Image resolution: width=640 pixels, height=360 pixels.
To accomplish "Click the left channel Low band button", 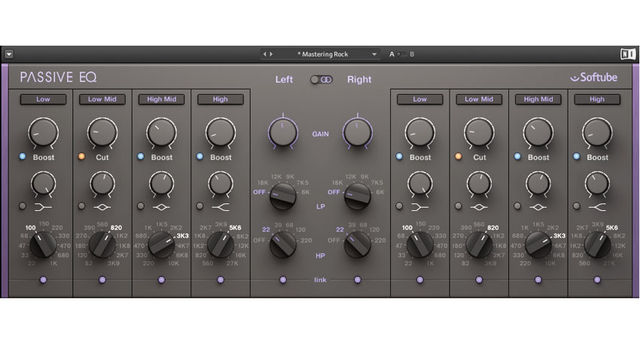I will point(43,99).
